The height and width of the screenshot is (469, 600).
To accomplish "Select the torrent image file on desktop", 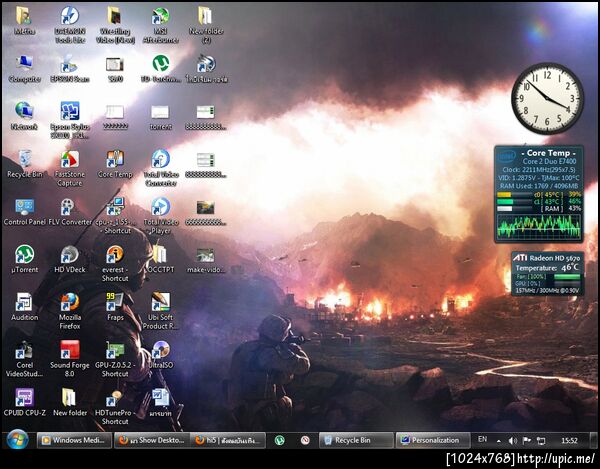I will point(161,116).
